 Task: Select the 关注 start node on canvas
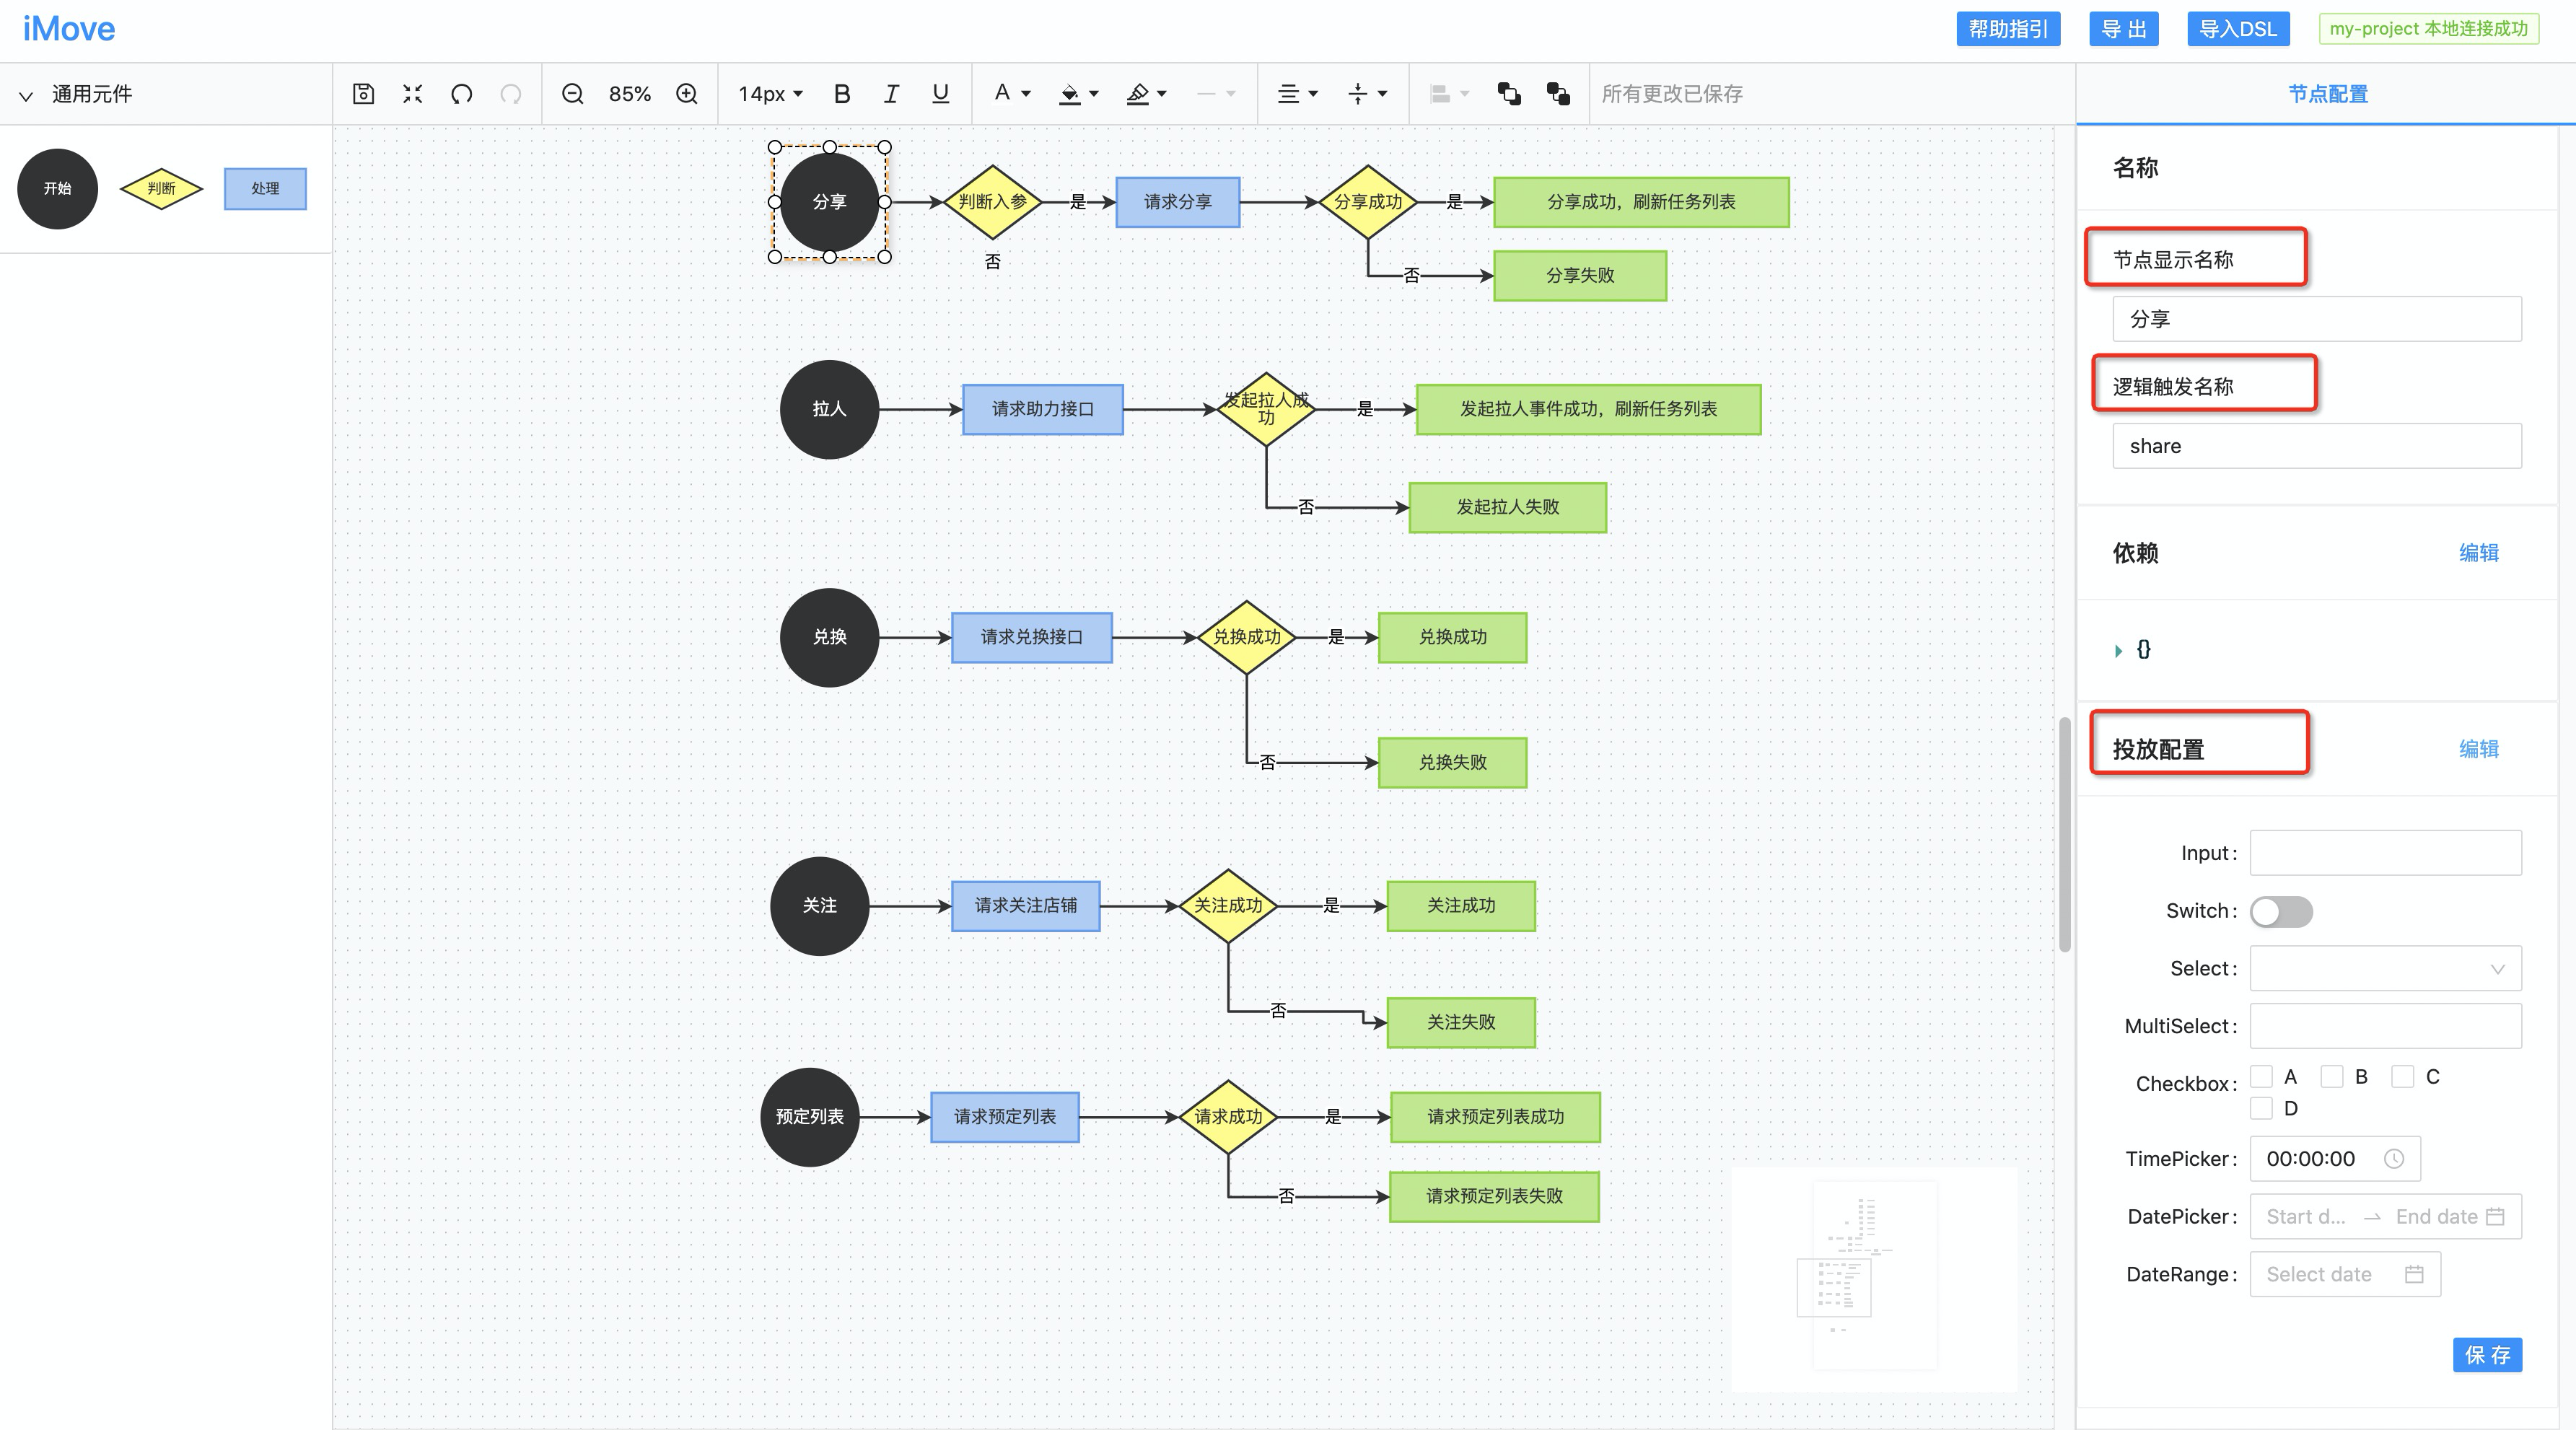pos(819,905)
